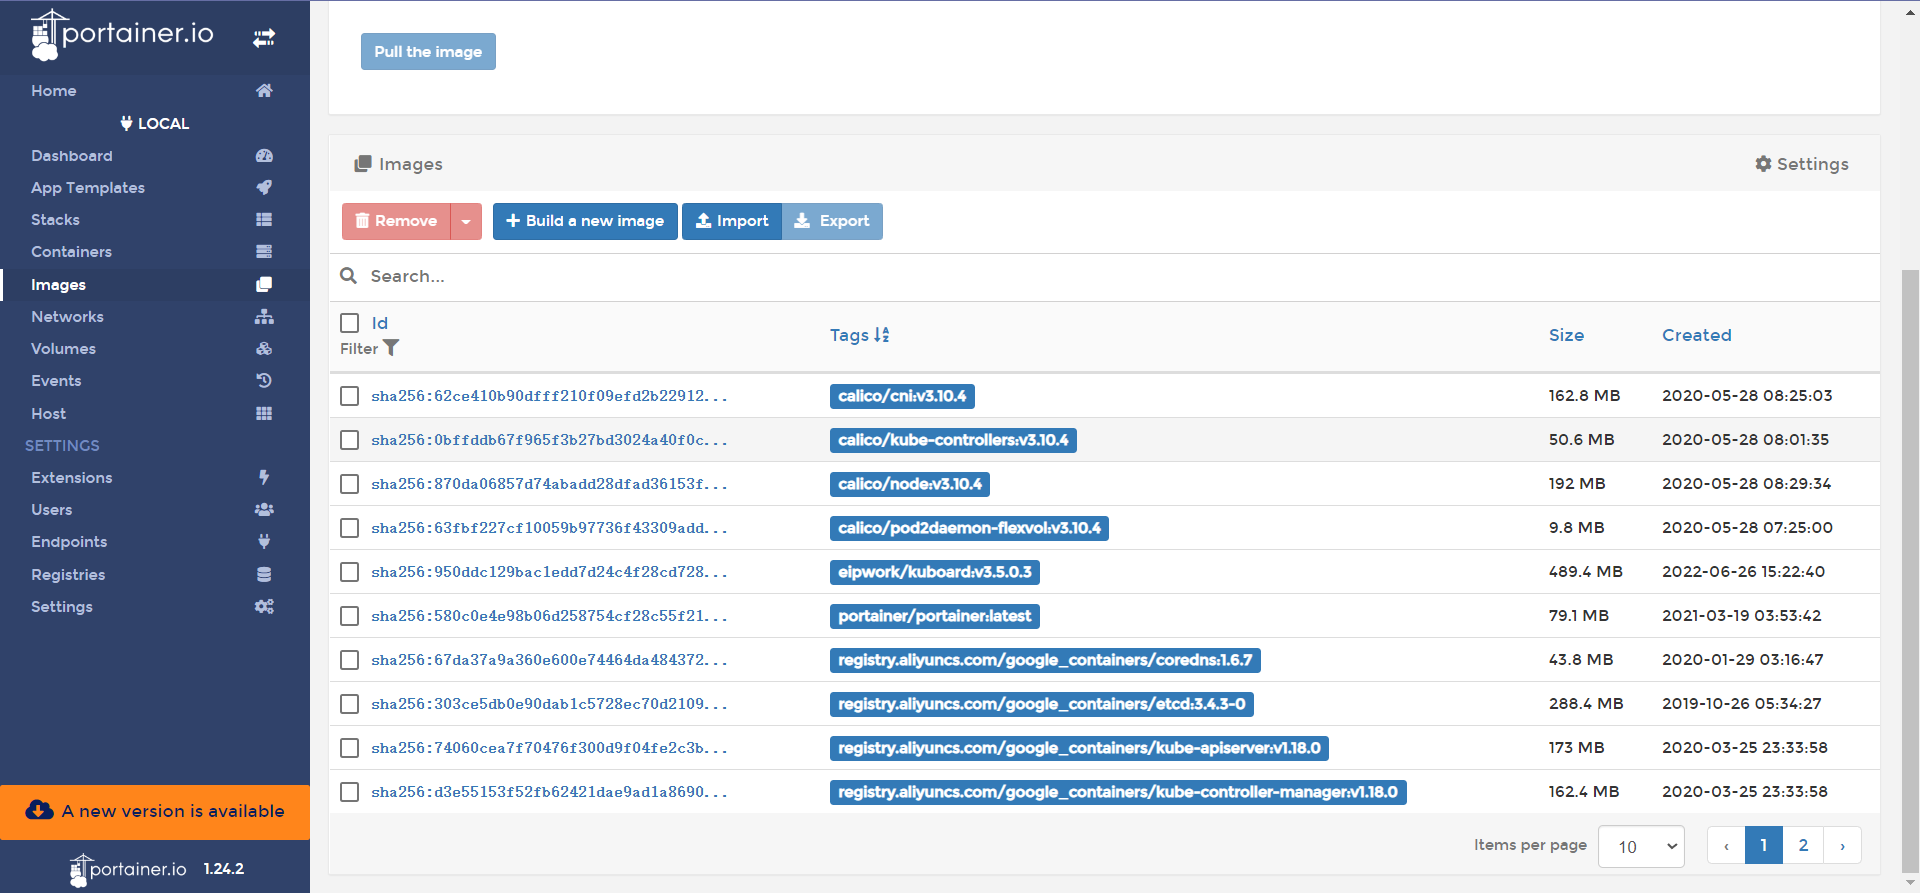Expand the Remove button dropdown caret
1920x893 pixels.
pyautogui.click(x=466, y=221)
